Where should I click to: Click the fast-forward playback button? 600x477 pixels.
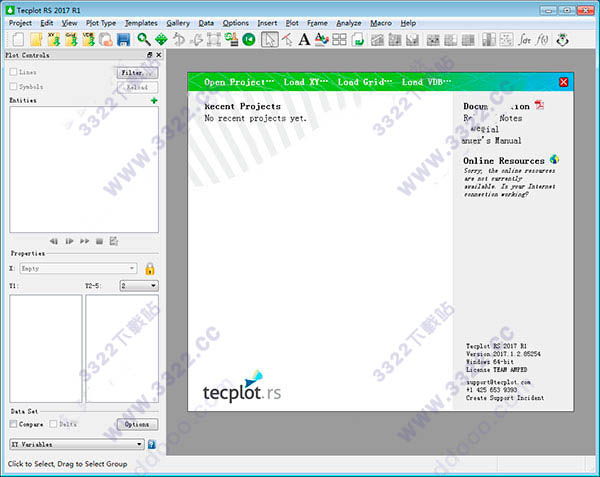[85, 241]
